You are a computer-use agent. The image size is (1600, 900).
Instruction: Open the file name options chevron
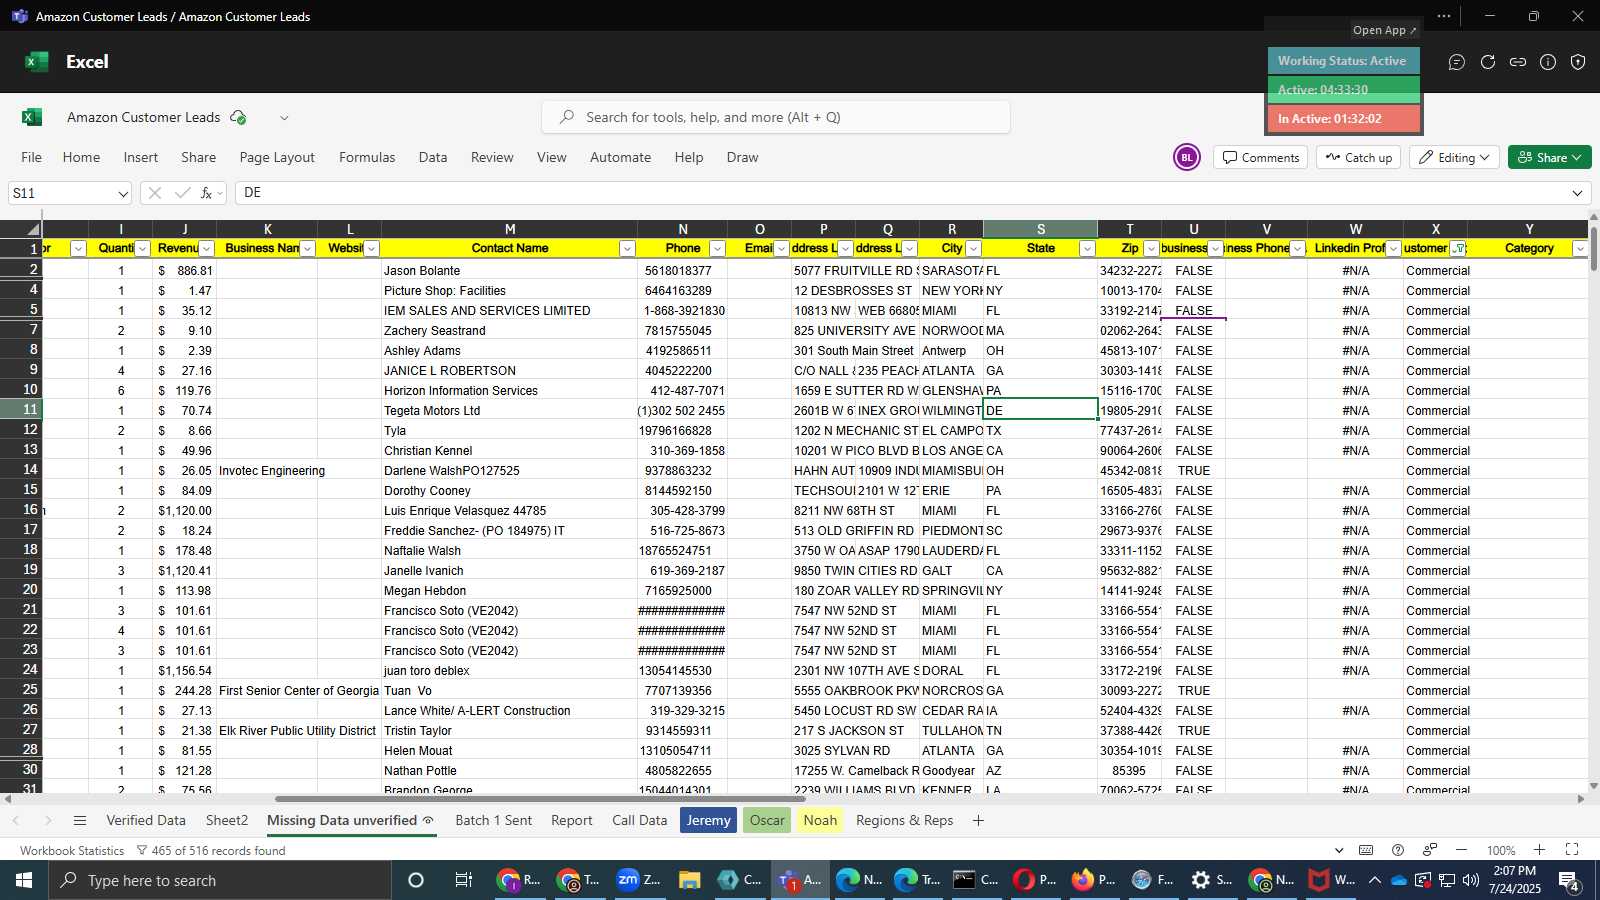click(x=284, y=117)
